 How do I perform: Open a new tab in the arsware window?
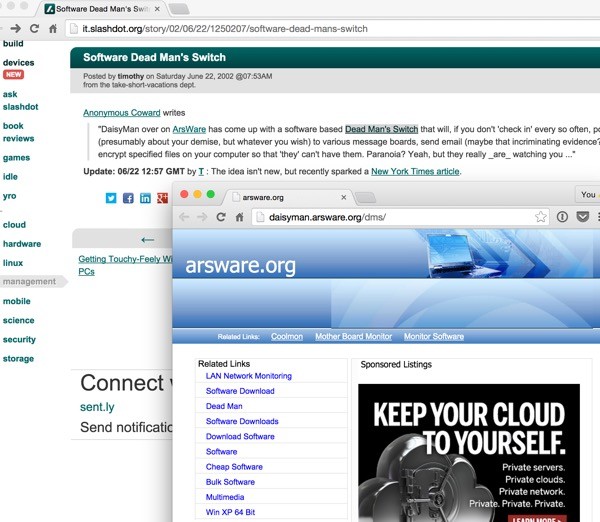tap(365, 197)
